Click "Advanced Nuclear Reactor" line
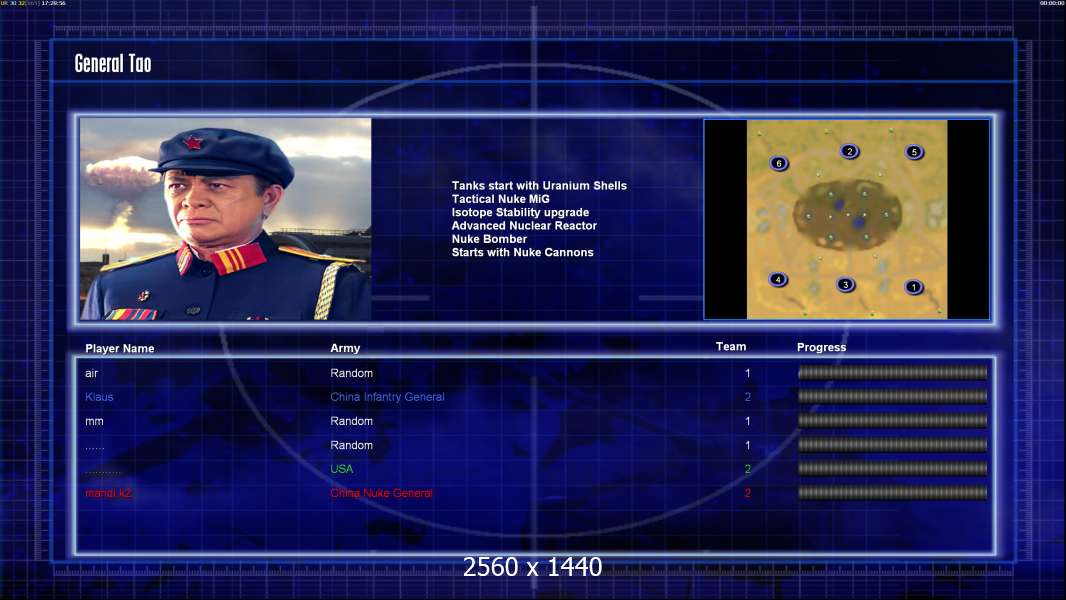1066x600 pixels. click(524, 226)
